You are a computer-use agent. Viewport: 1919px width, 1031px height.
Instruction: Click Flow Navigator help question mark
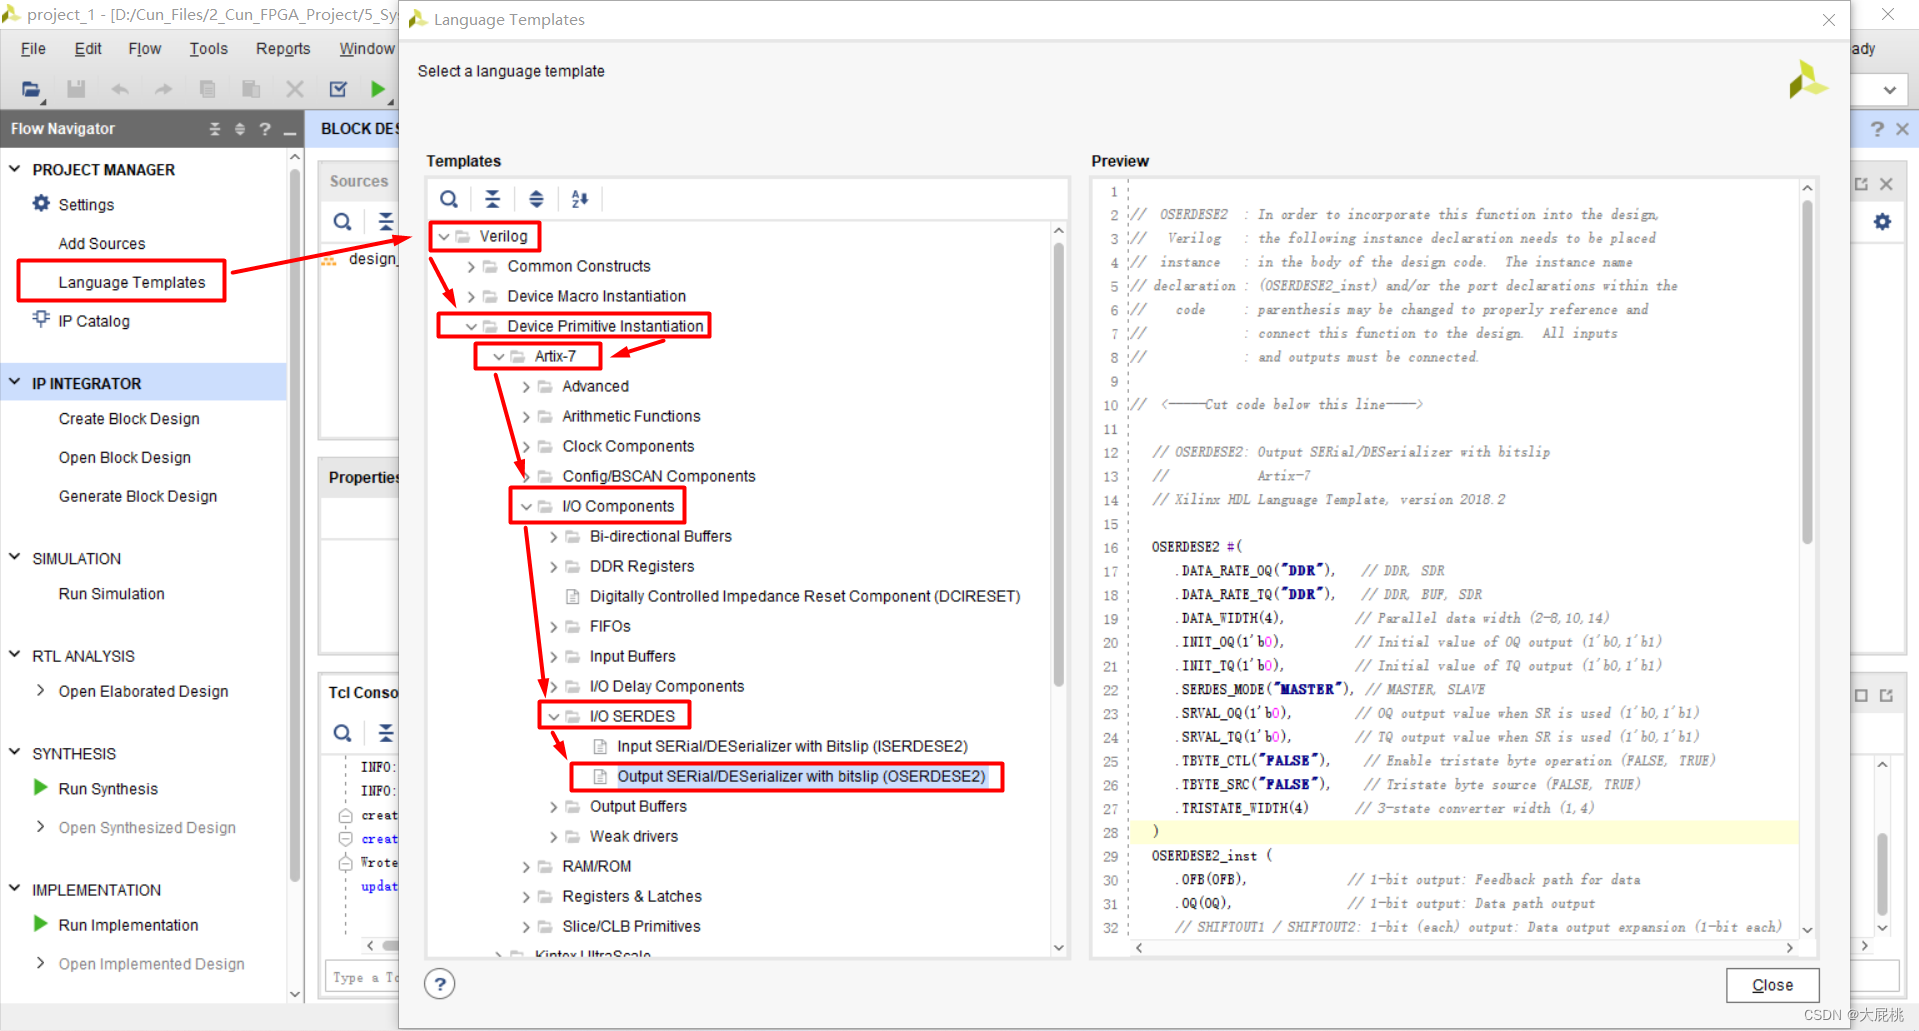tap(265, 129)
